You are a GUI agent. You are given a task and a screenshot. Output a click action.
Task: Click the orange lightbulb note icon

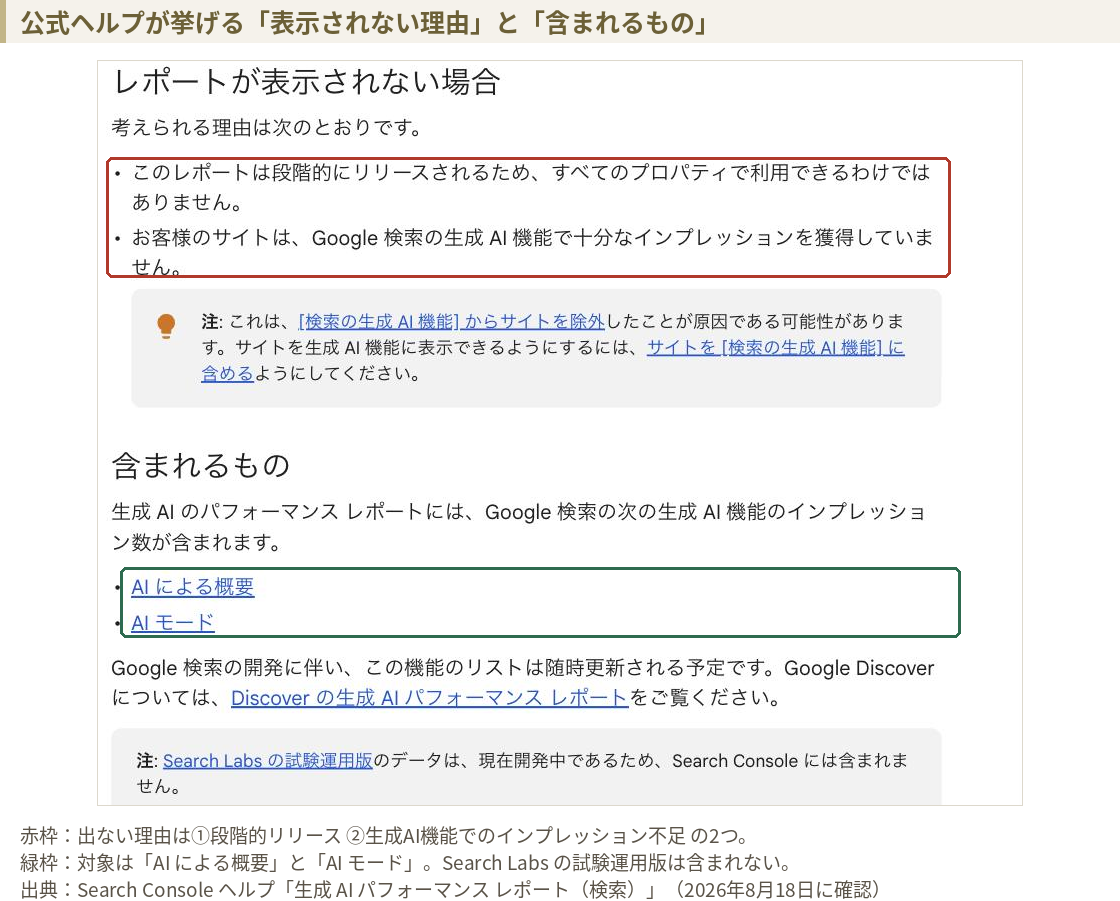pos(166,326)
